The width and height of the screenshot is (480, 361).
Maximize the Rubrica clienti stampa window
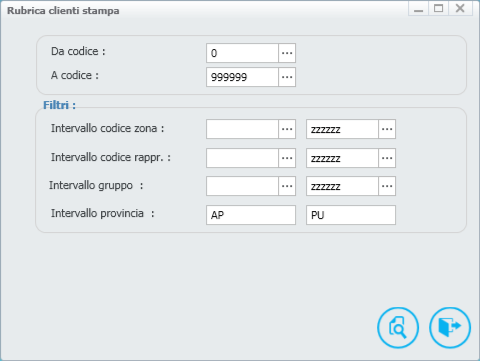pos(439,9)
